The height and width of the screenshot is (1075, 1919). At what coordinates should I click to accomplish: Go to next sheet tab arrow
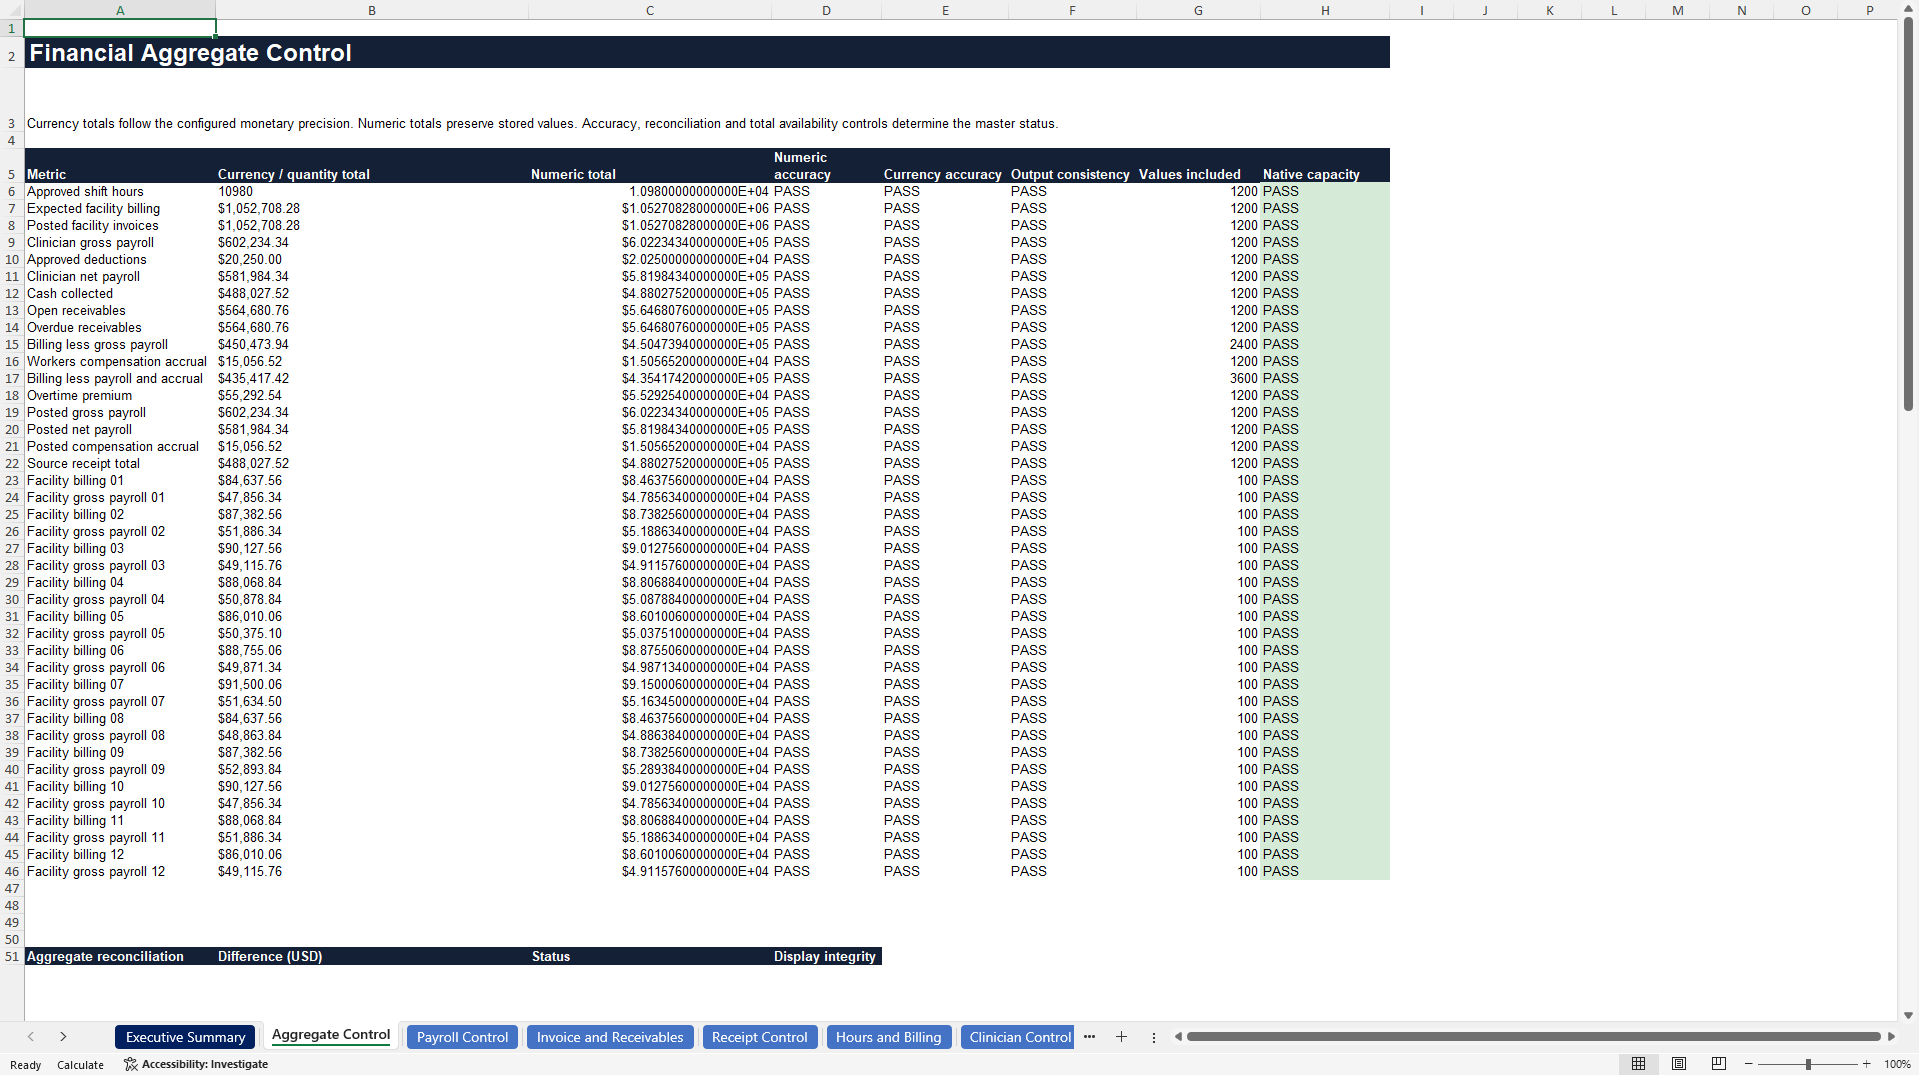coord(63,1037)
